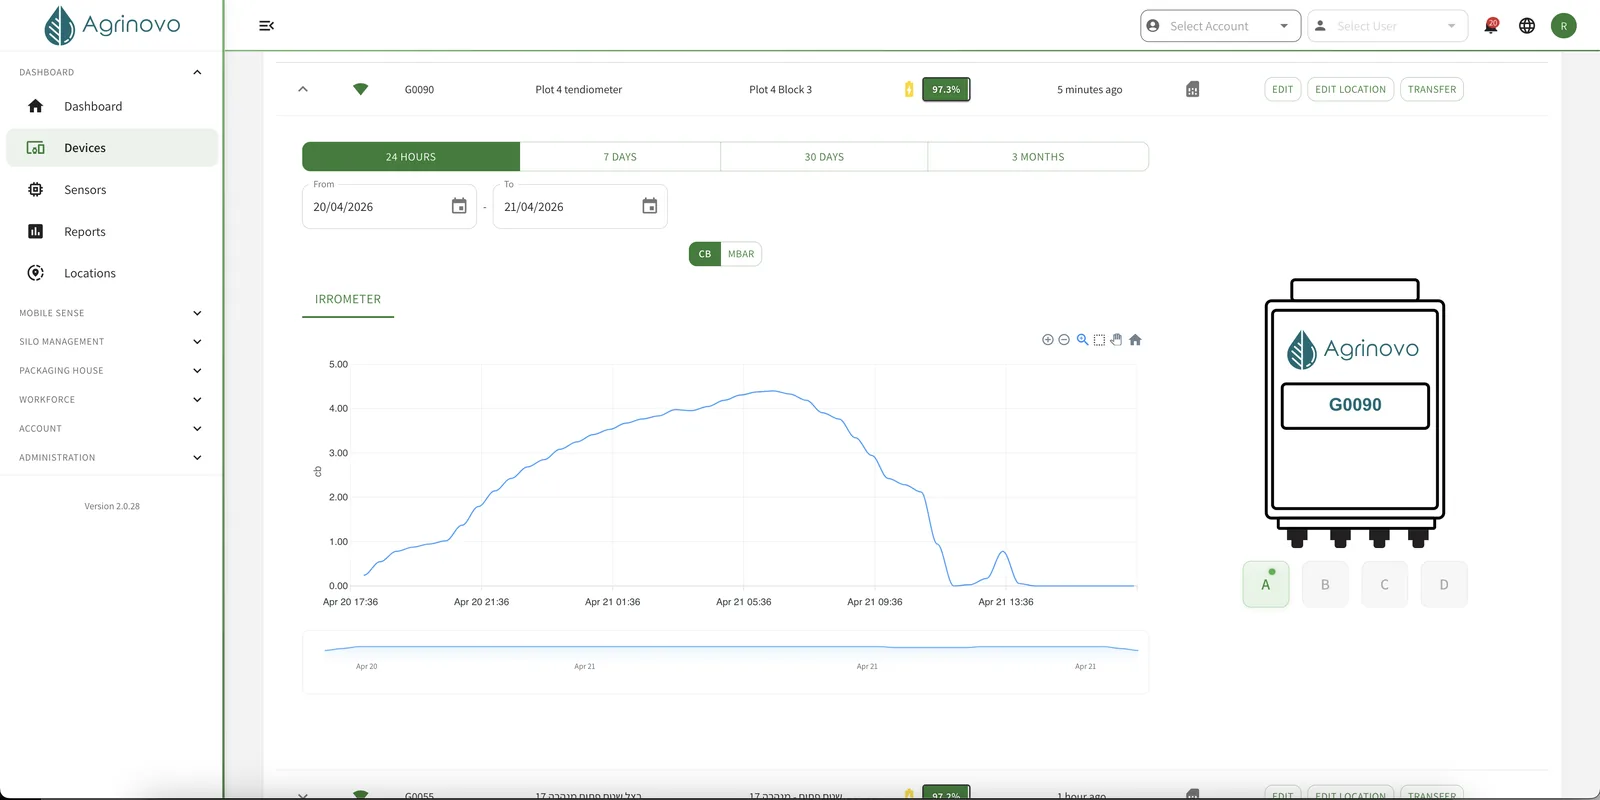Select the 24 HOURS range tab
Screen dimensions: 1600x800
(x=411, y=157)
